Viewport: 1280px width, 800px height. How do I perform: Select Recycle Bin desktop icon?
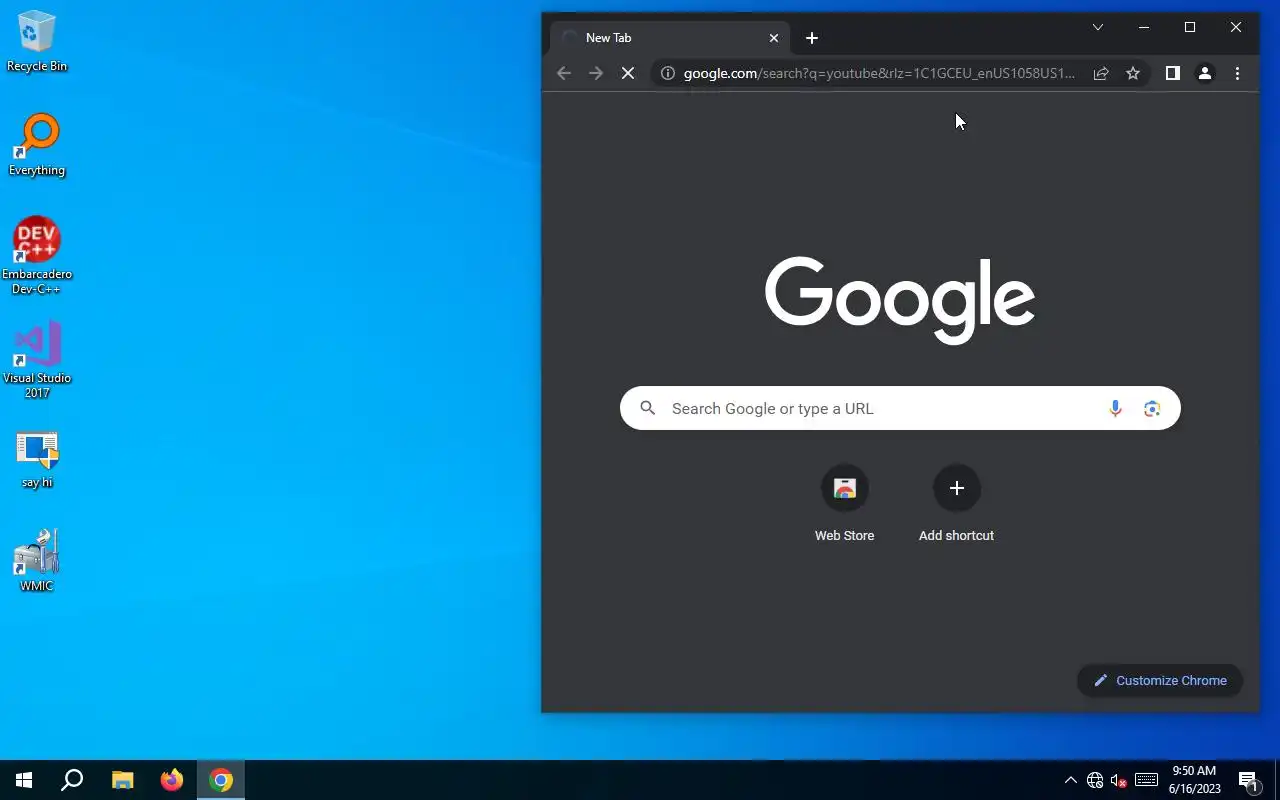pyautogui.click(x=37, y=41)
